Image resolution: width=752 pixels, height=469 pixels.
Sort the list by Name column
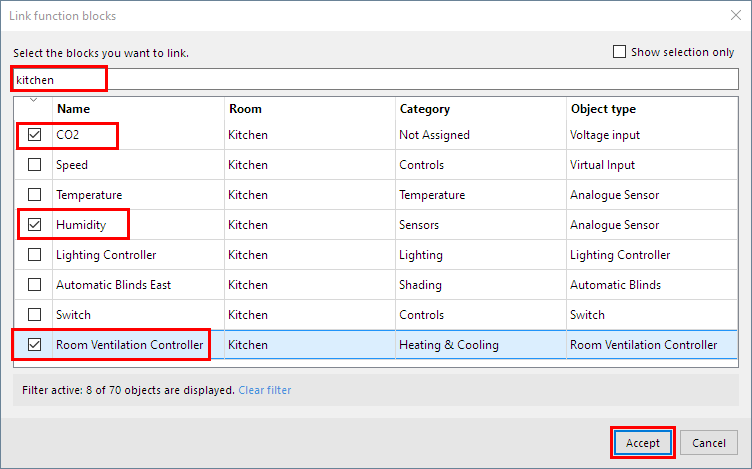point(72,109)
